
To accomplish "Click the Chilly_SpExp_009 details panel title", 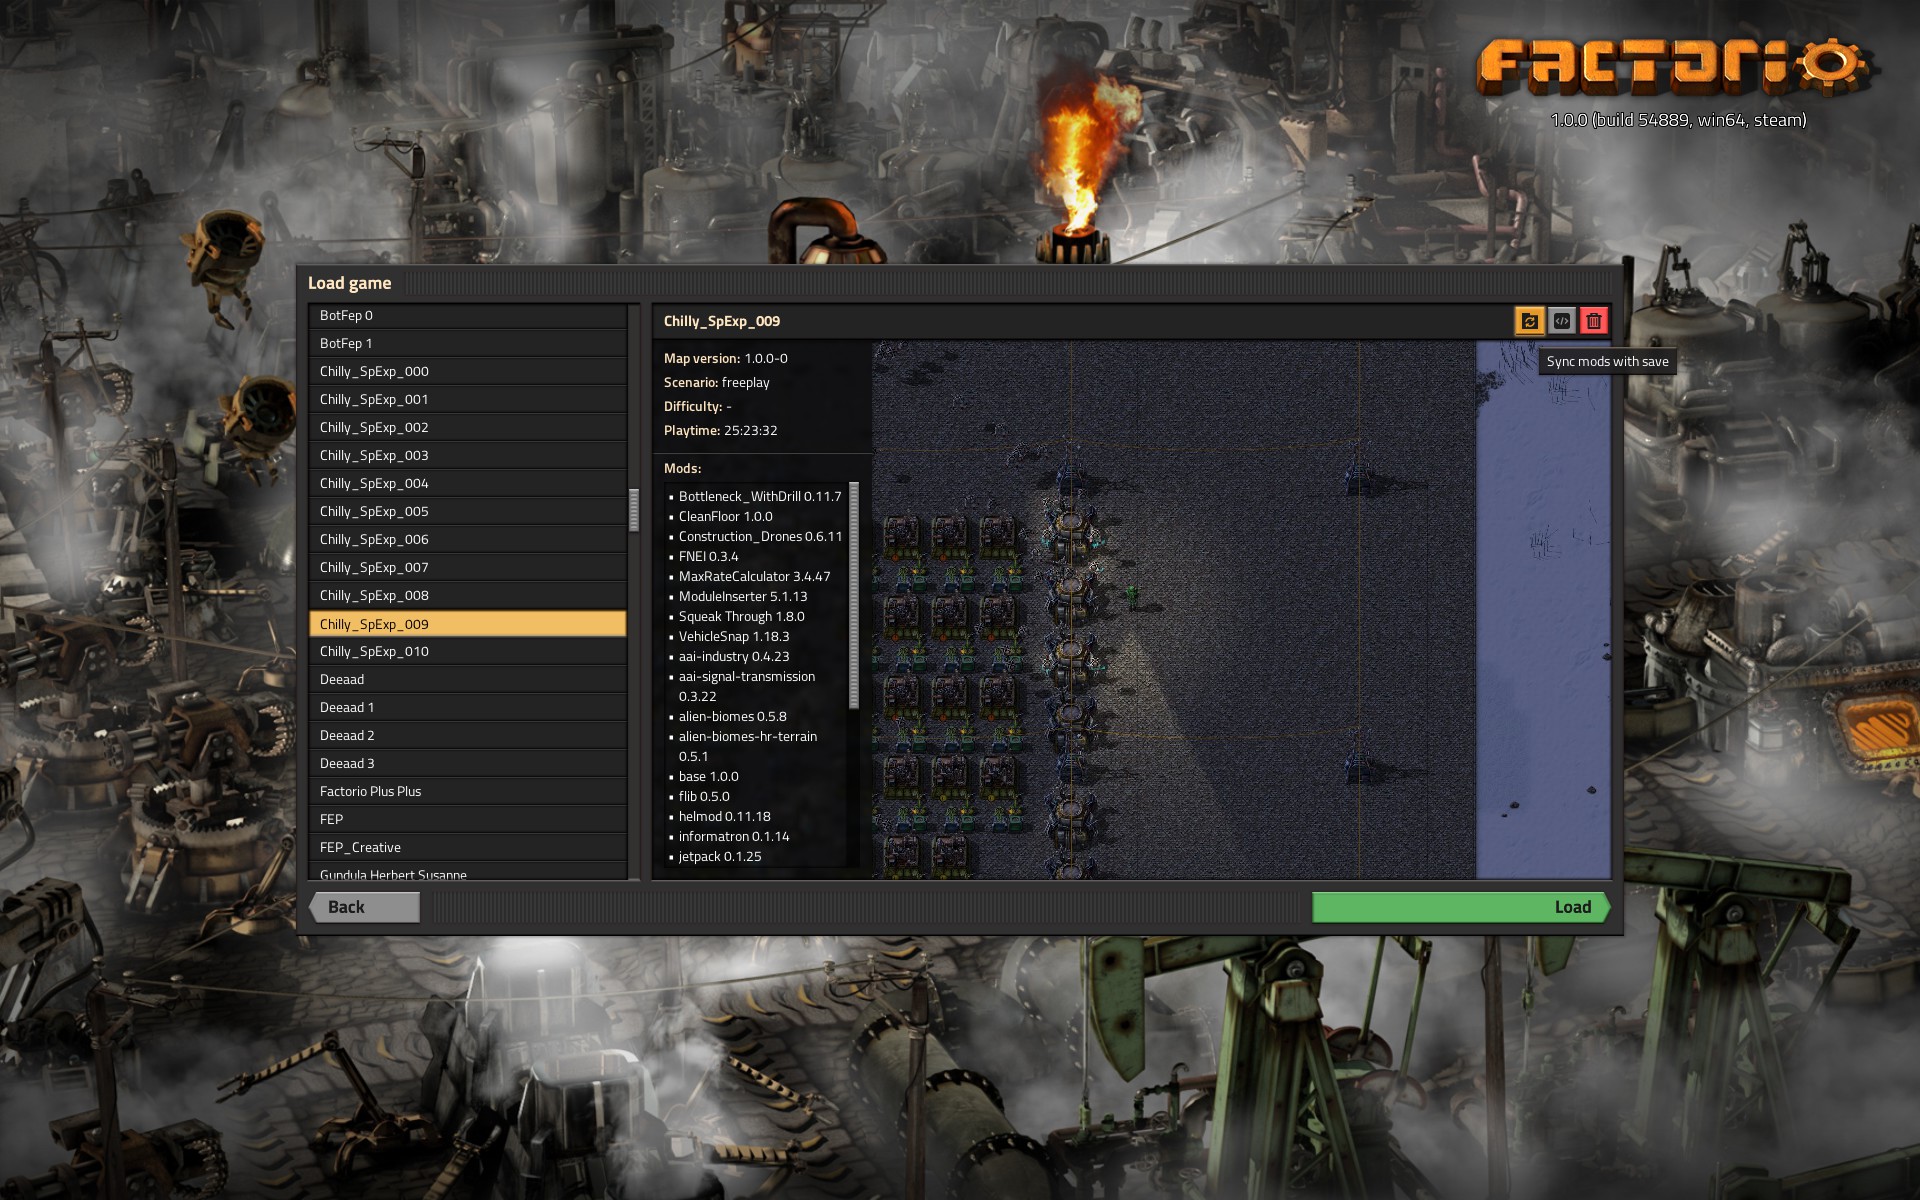I will (721, 321).
